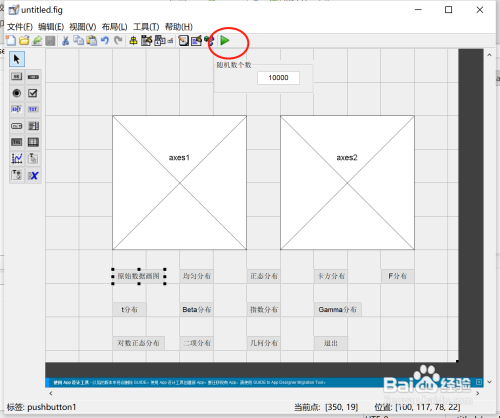This screenshot has height=418, width=500.
Task: Pick the Edit Text component from the palette
Action: [17, 109]
